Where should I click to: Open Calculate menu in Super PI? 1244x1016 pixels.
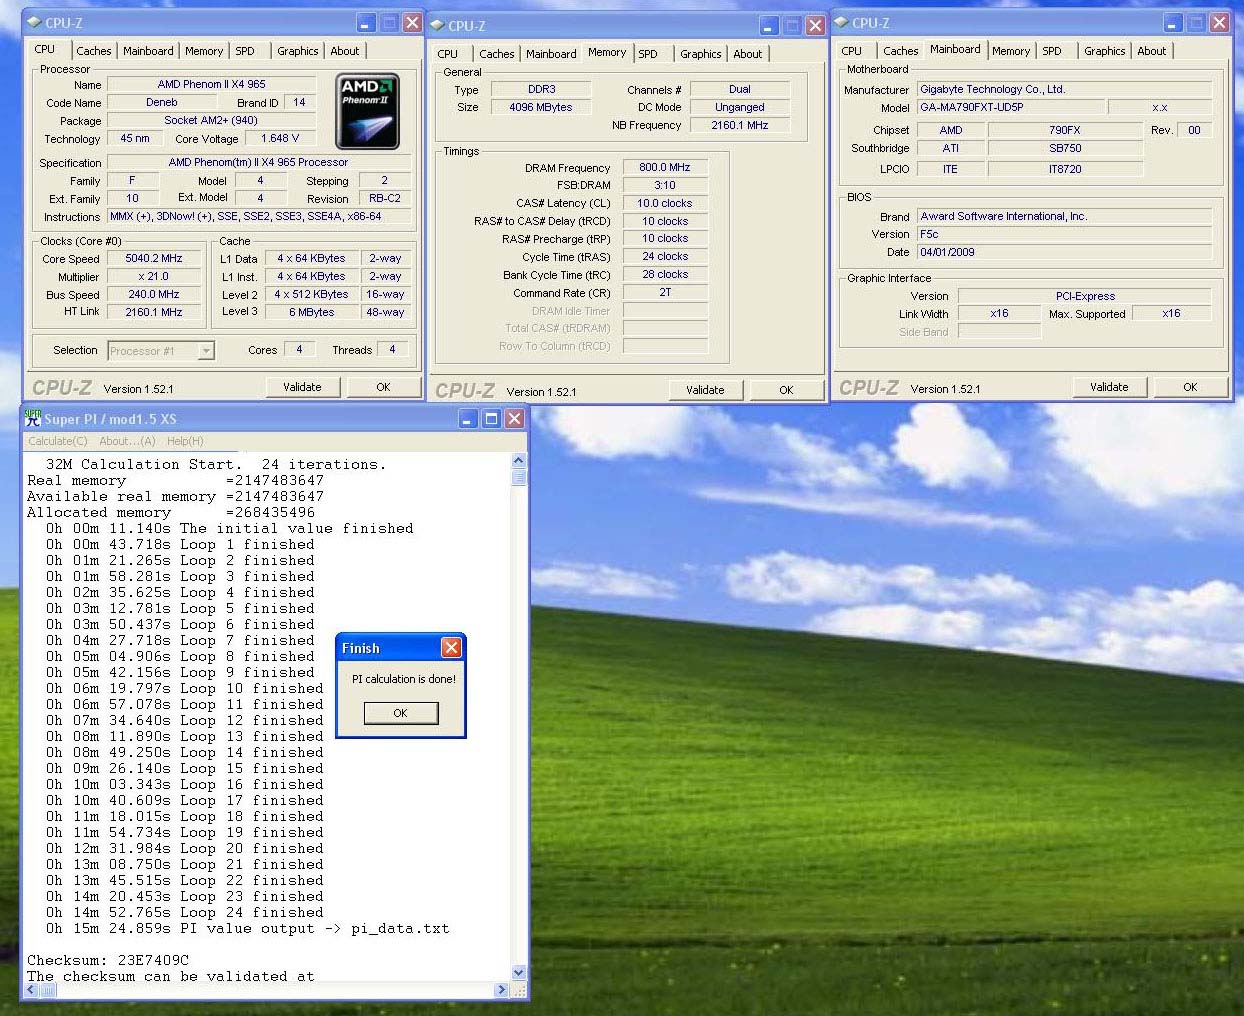coord(58,441)
